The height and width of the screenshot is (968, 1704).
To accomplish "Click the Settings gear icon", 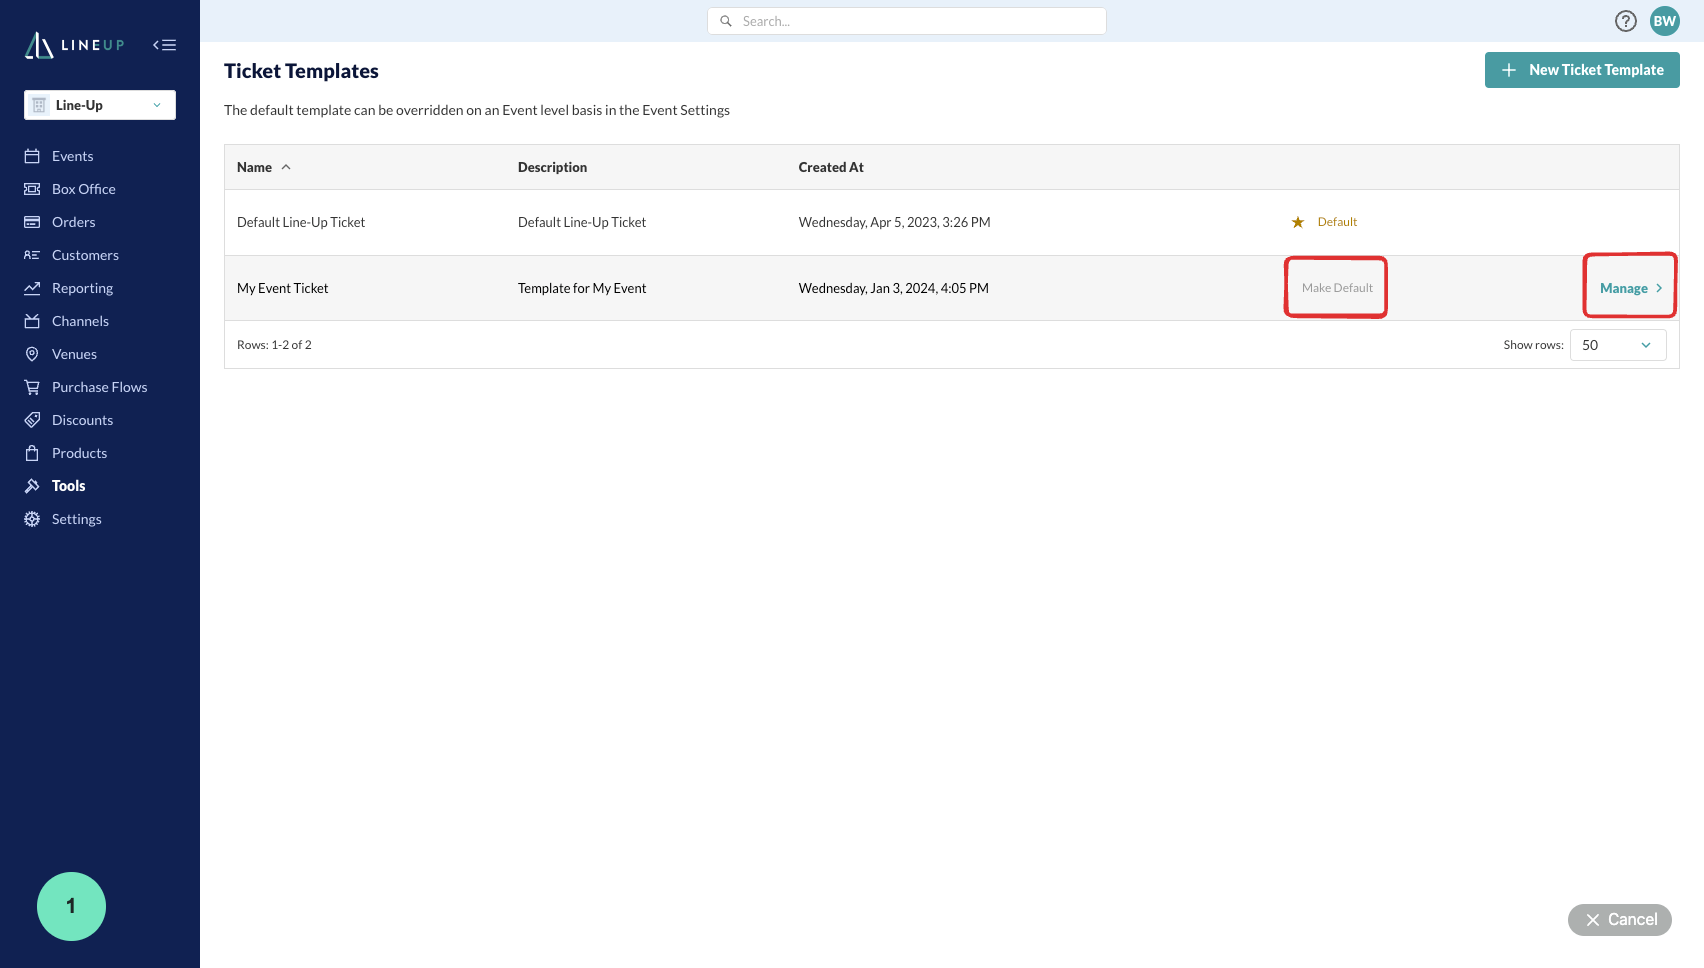I will 32,519.
